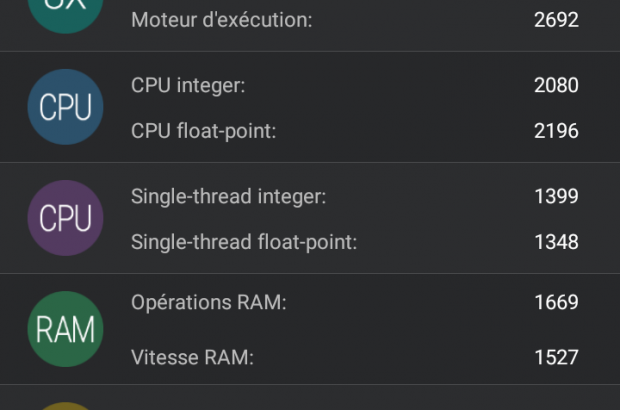
Task: Tap the 2692 execution engine score
Action: click(556, 20)
